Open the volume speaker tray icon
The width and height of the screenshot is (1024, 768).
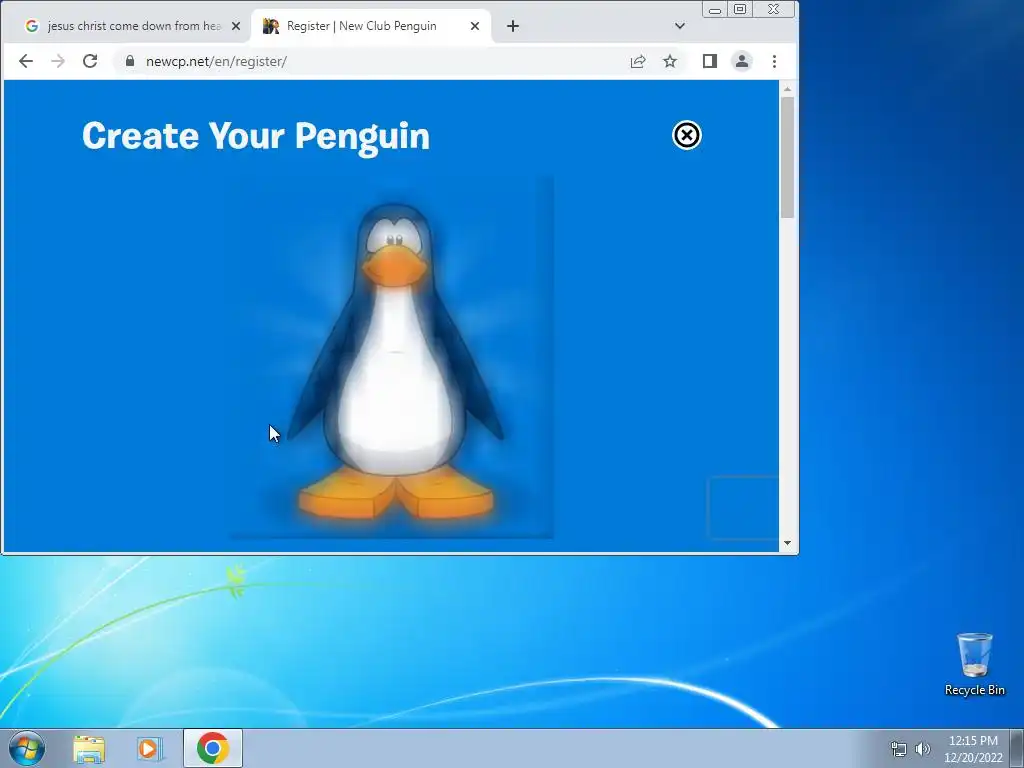pos(923,749)
